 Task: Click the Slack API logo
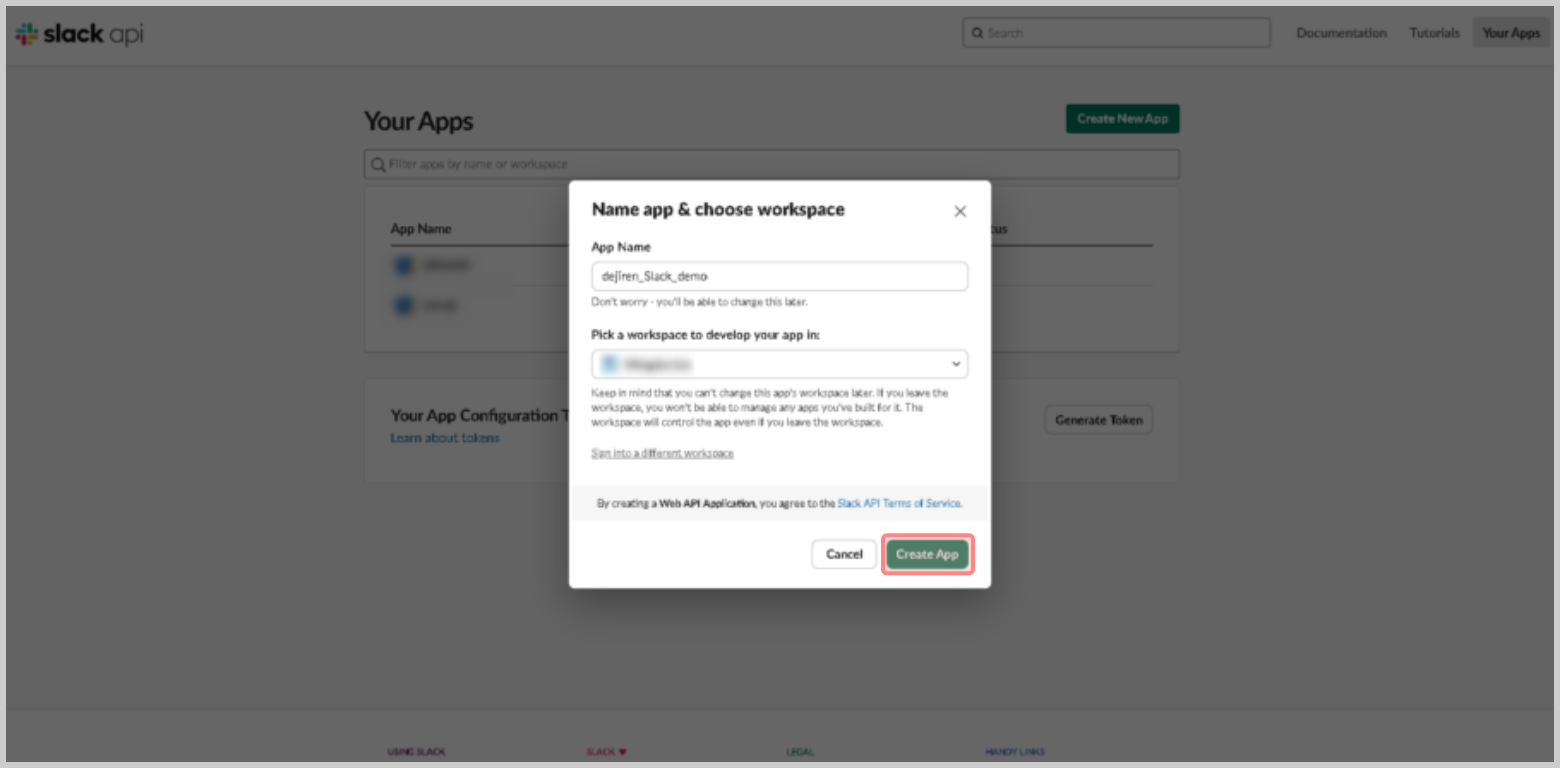point(80,34)
